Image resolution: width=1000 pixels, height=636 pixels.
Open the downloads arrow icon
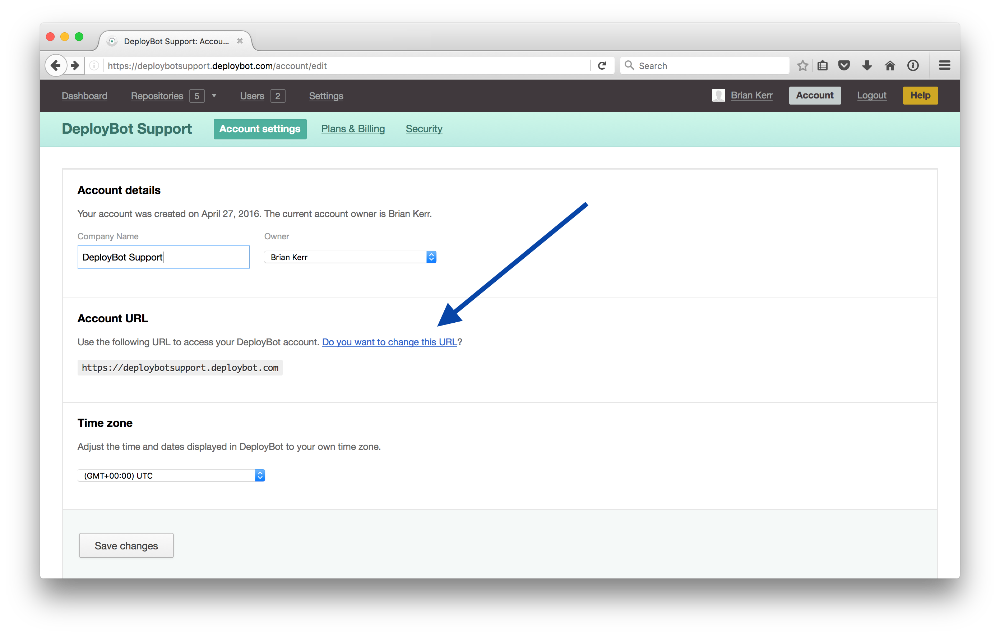[x=867, y=65]
